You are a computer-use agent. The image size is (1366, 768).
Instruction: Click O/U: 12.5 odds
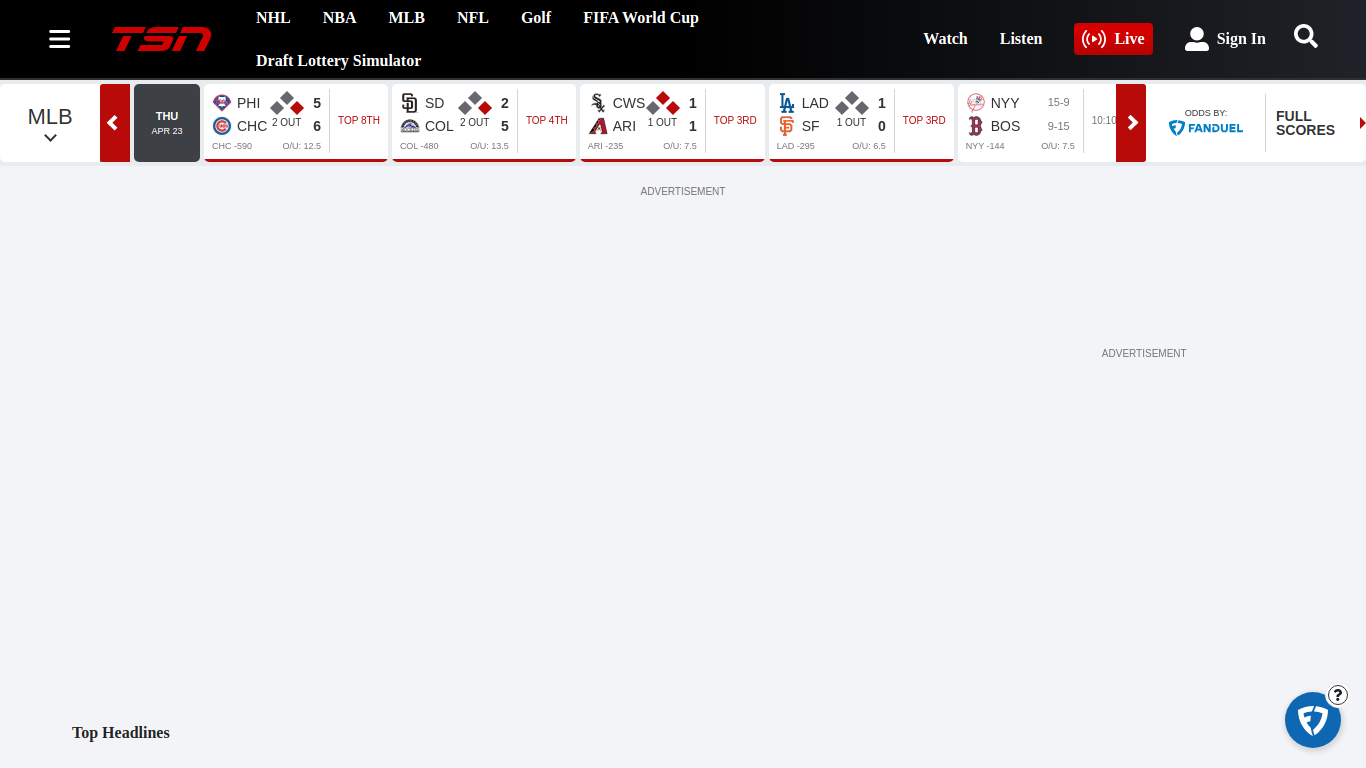[x=302, y=146]
